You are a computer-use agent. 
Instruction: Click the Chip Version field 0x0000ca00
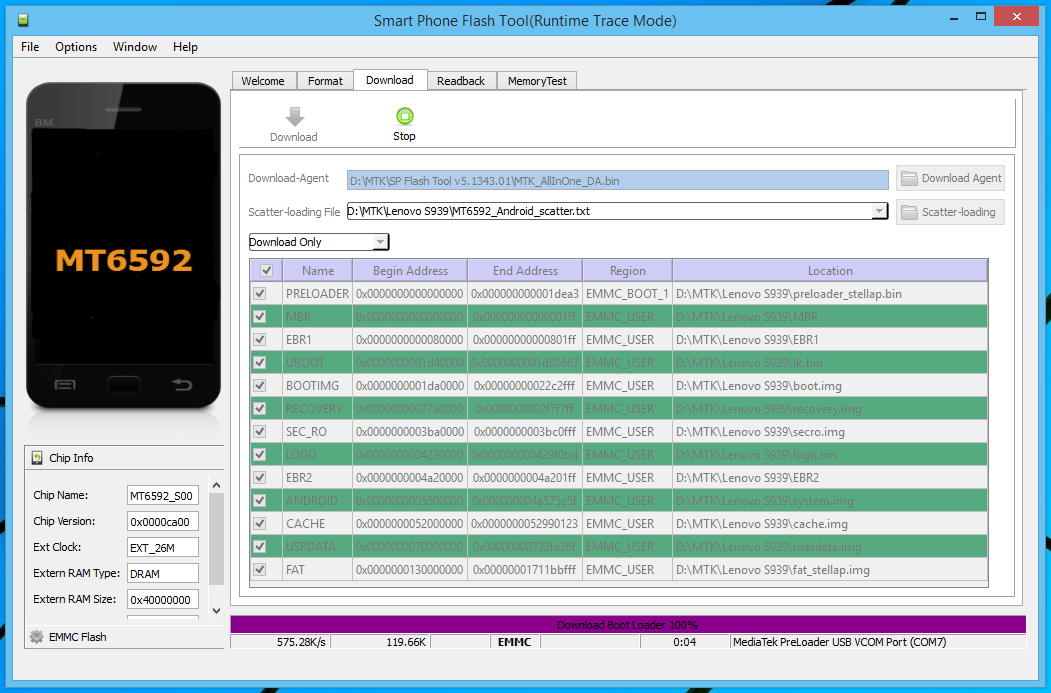click(x=163, y=521)
